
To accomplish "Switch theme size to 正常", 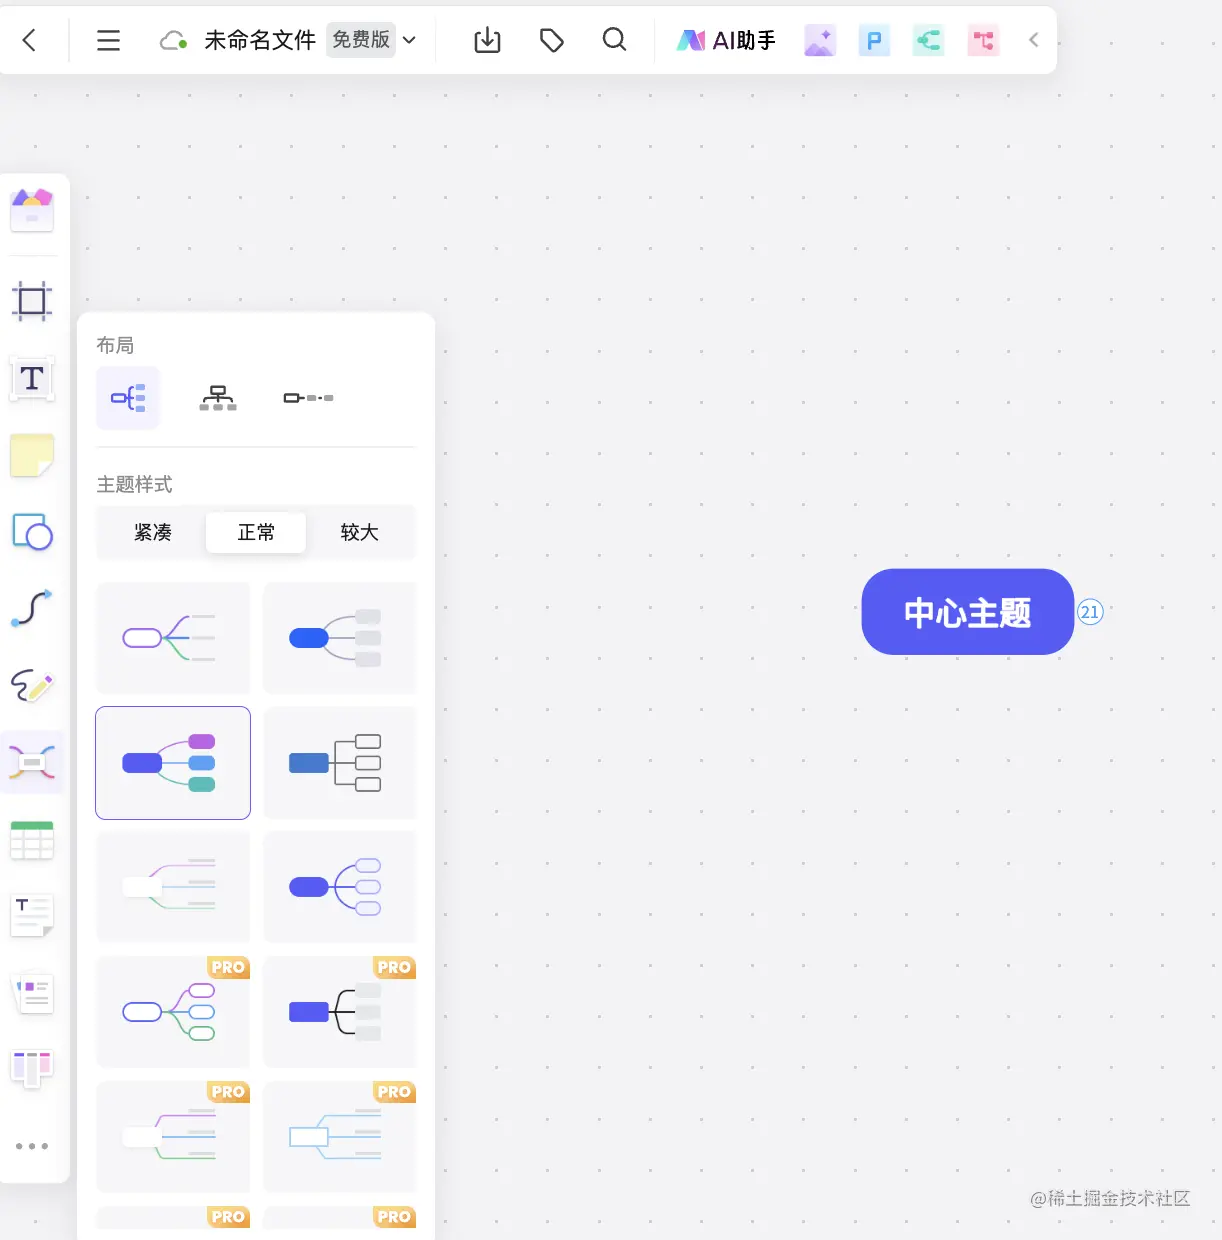I will coord(256,533).
